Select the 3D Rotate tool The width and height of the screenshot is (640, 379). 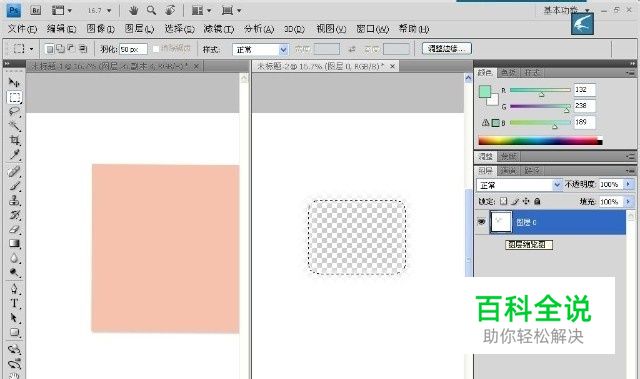point(14,349)
